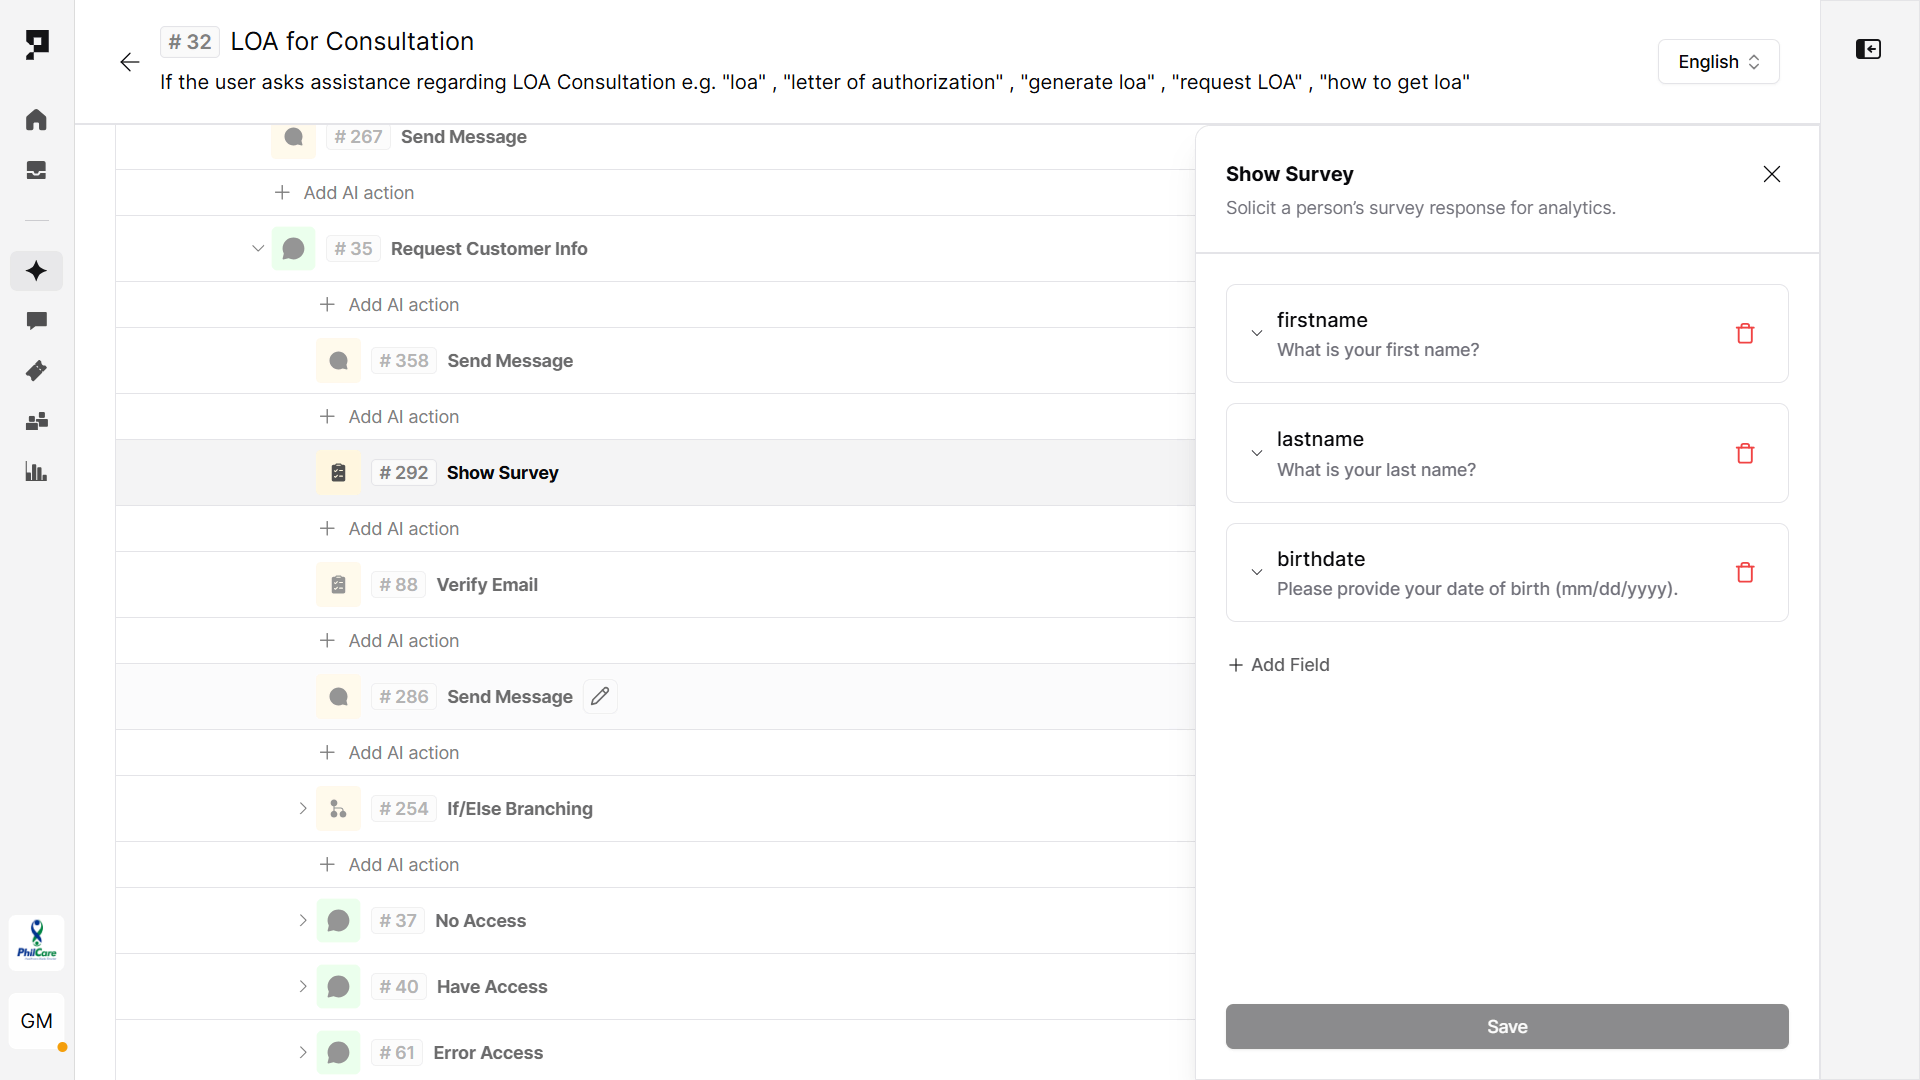The height and width of the screenshot is (1080, 1920).
Task: Collapse the Request Customer Info node
Action: (x=258, y=249)
